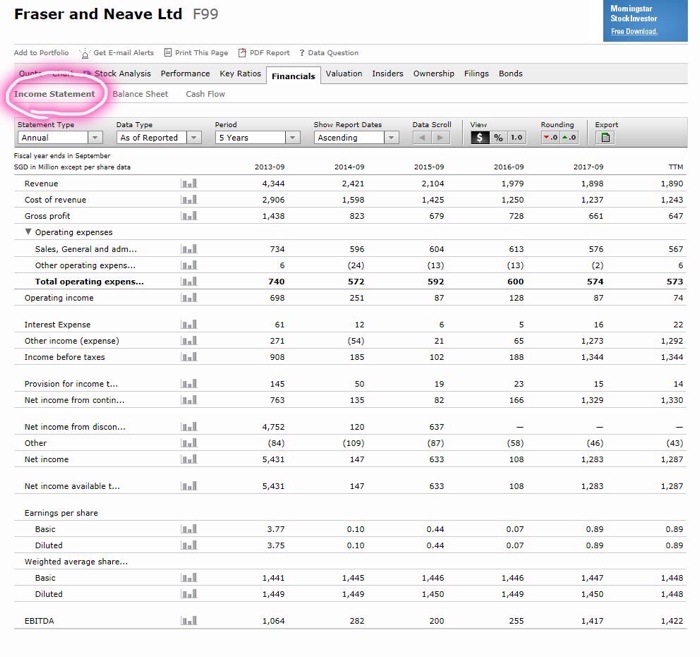The width and height of the screenshot is (700, 657).
Task: Click the Get E-mail Alerts bell link
Action: [x=117, y=53]
